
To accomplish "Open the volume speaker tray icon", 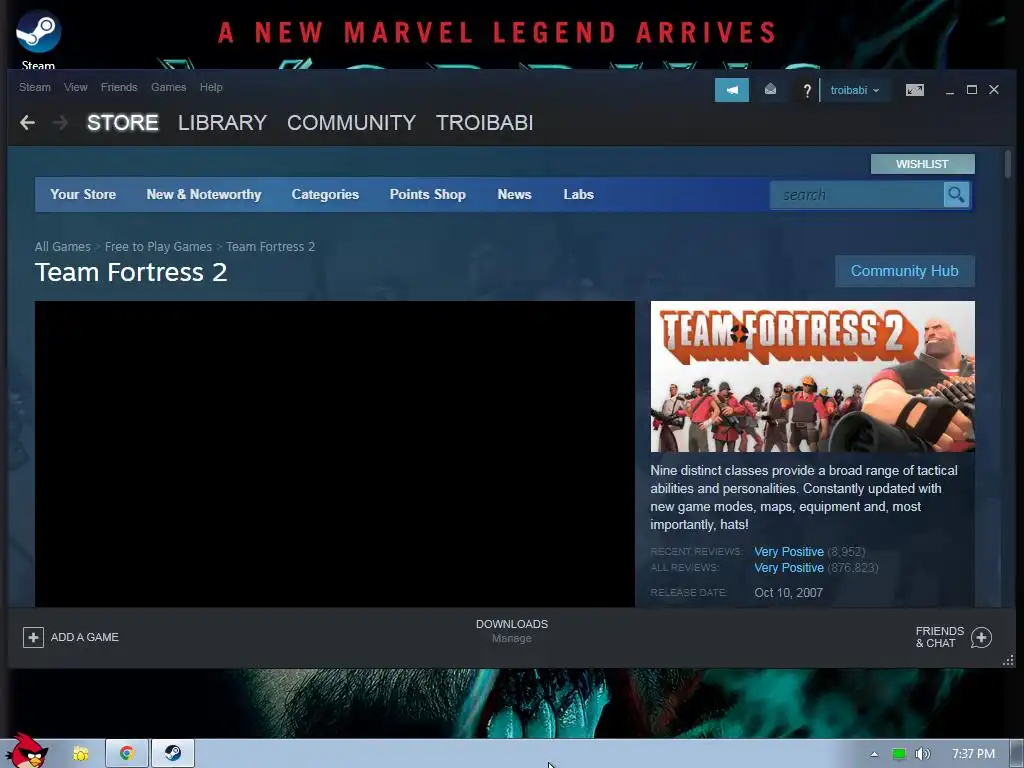I will tap(922, 754).
